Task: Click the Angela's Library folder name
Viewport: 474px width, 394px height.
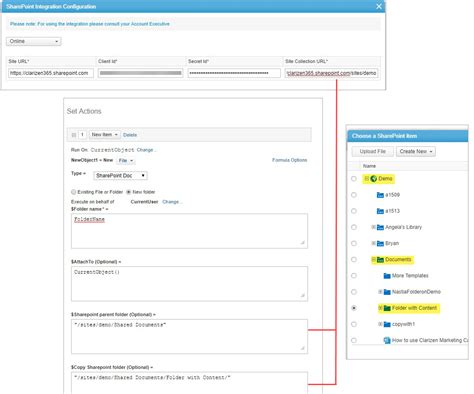Action: point(403,227)
